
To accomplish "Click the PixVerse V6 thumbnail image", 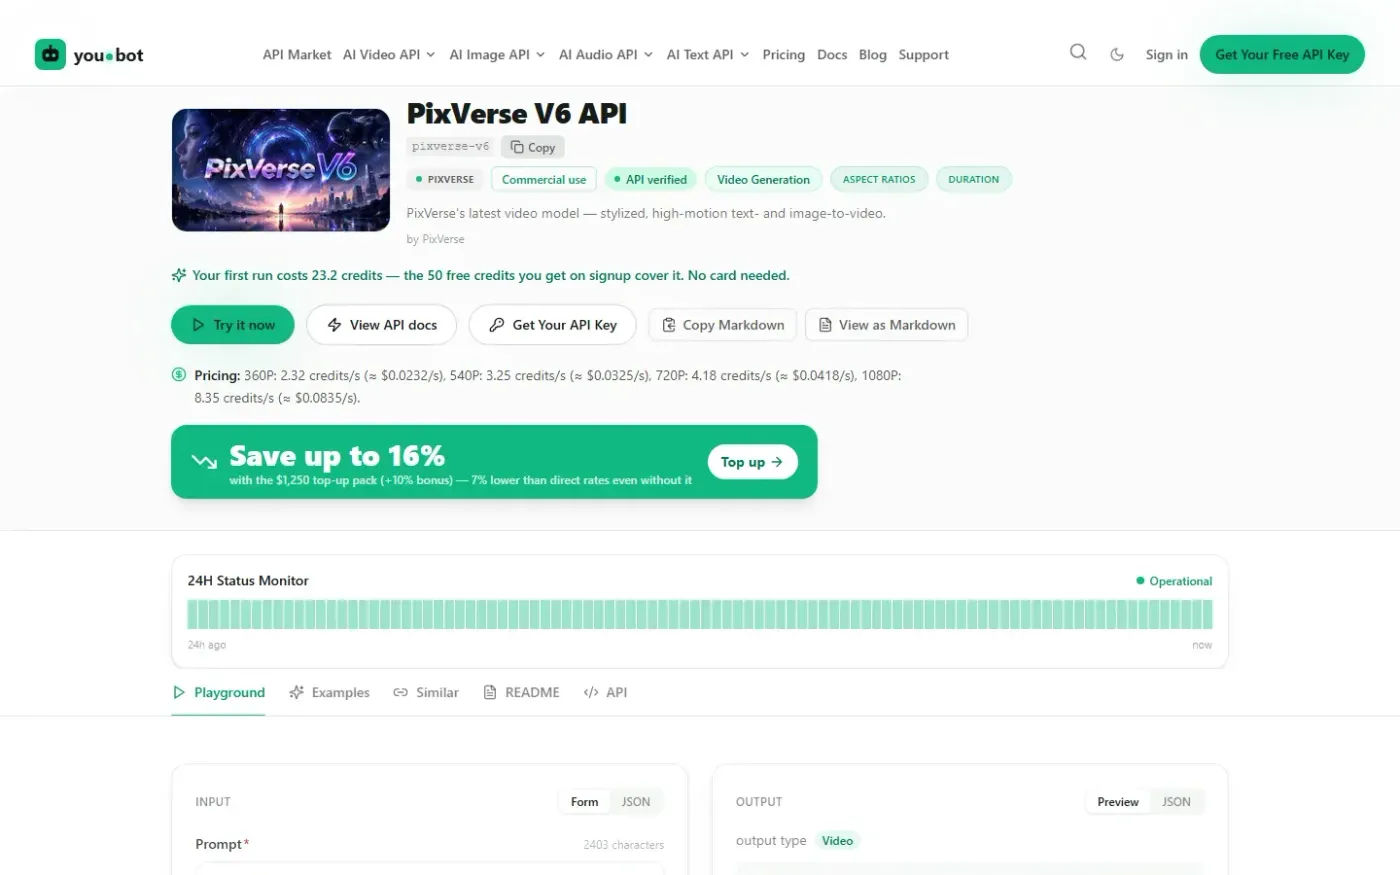I will [281, 170].
